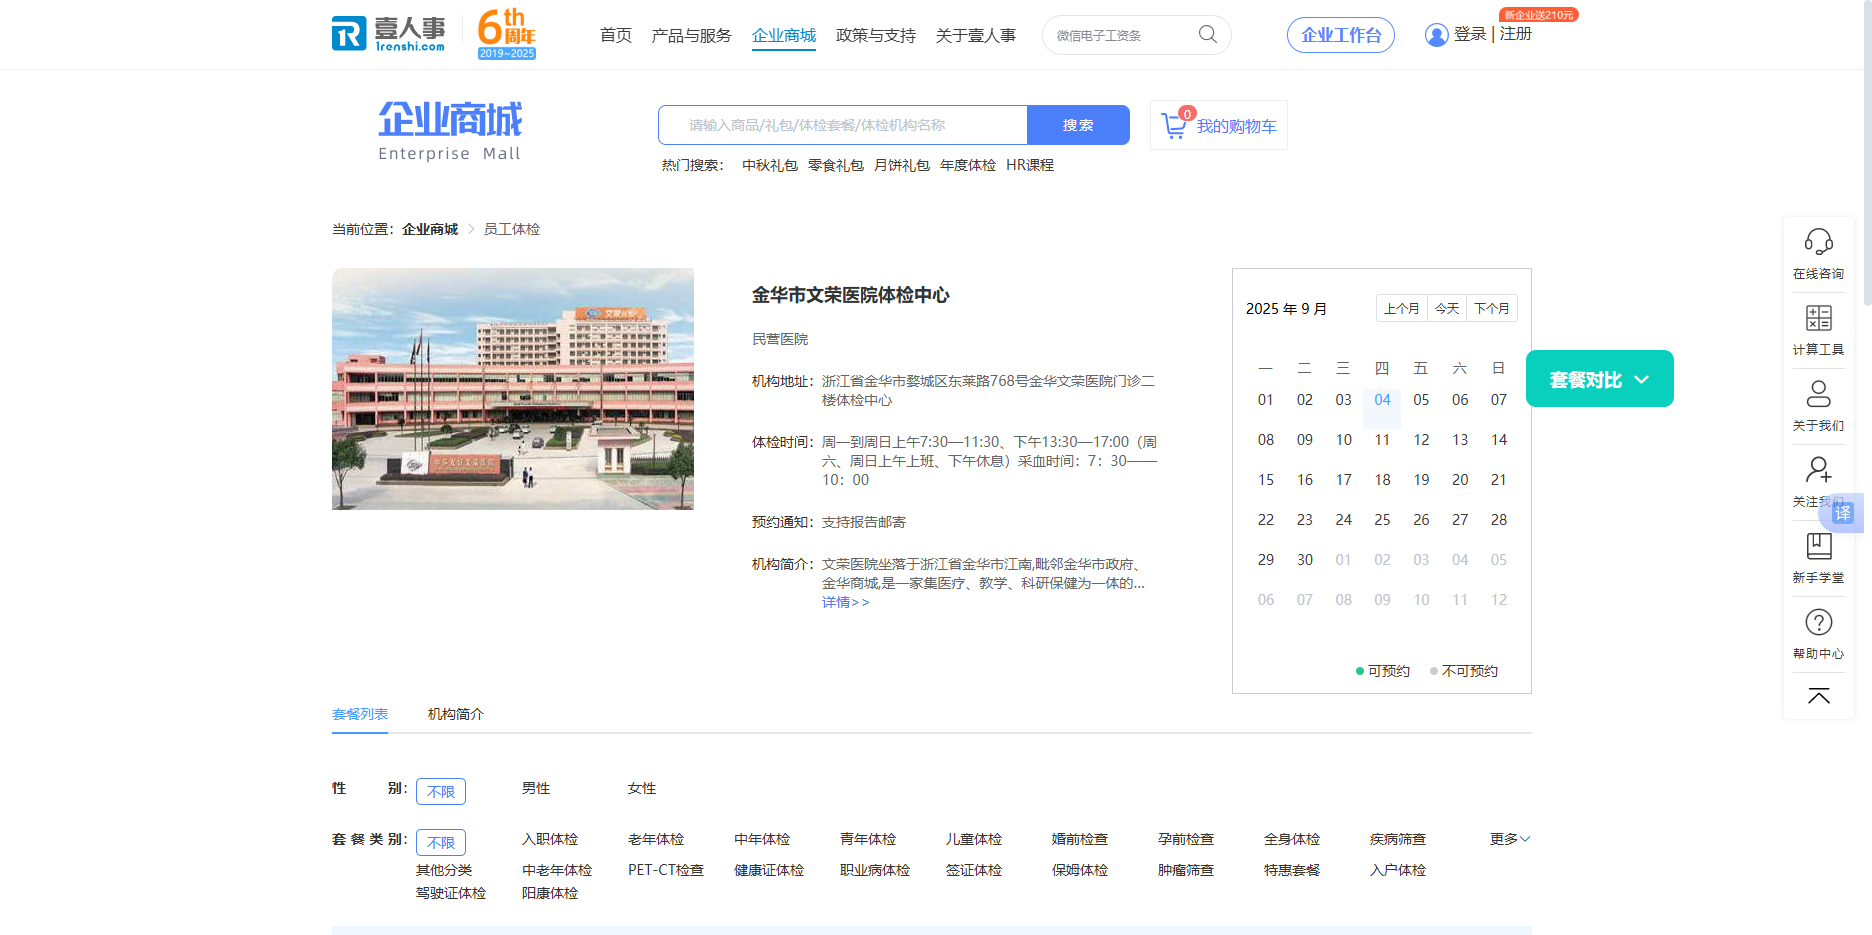Image resolution: width=1872 pixels, height=935 pixels.
Task: Select 不限 for package category
Action: [441, 842]
